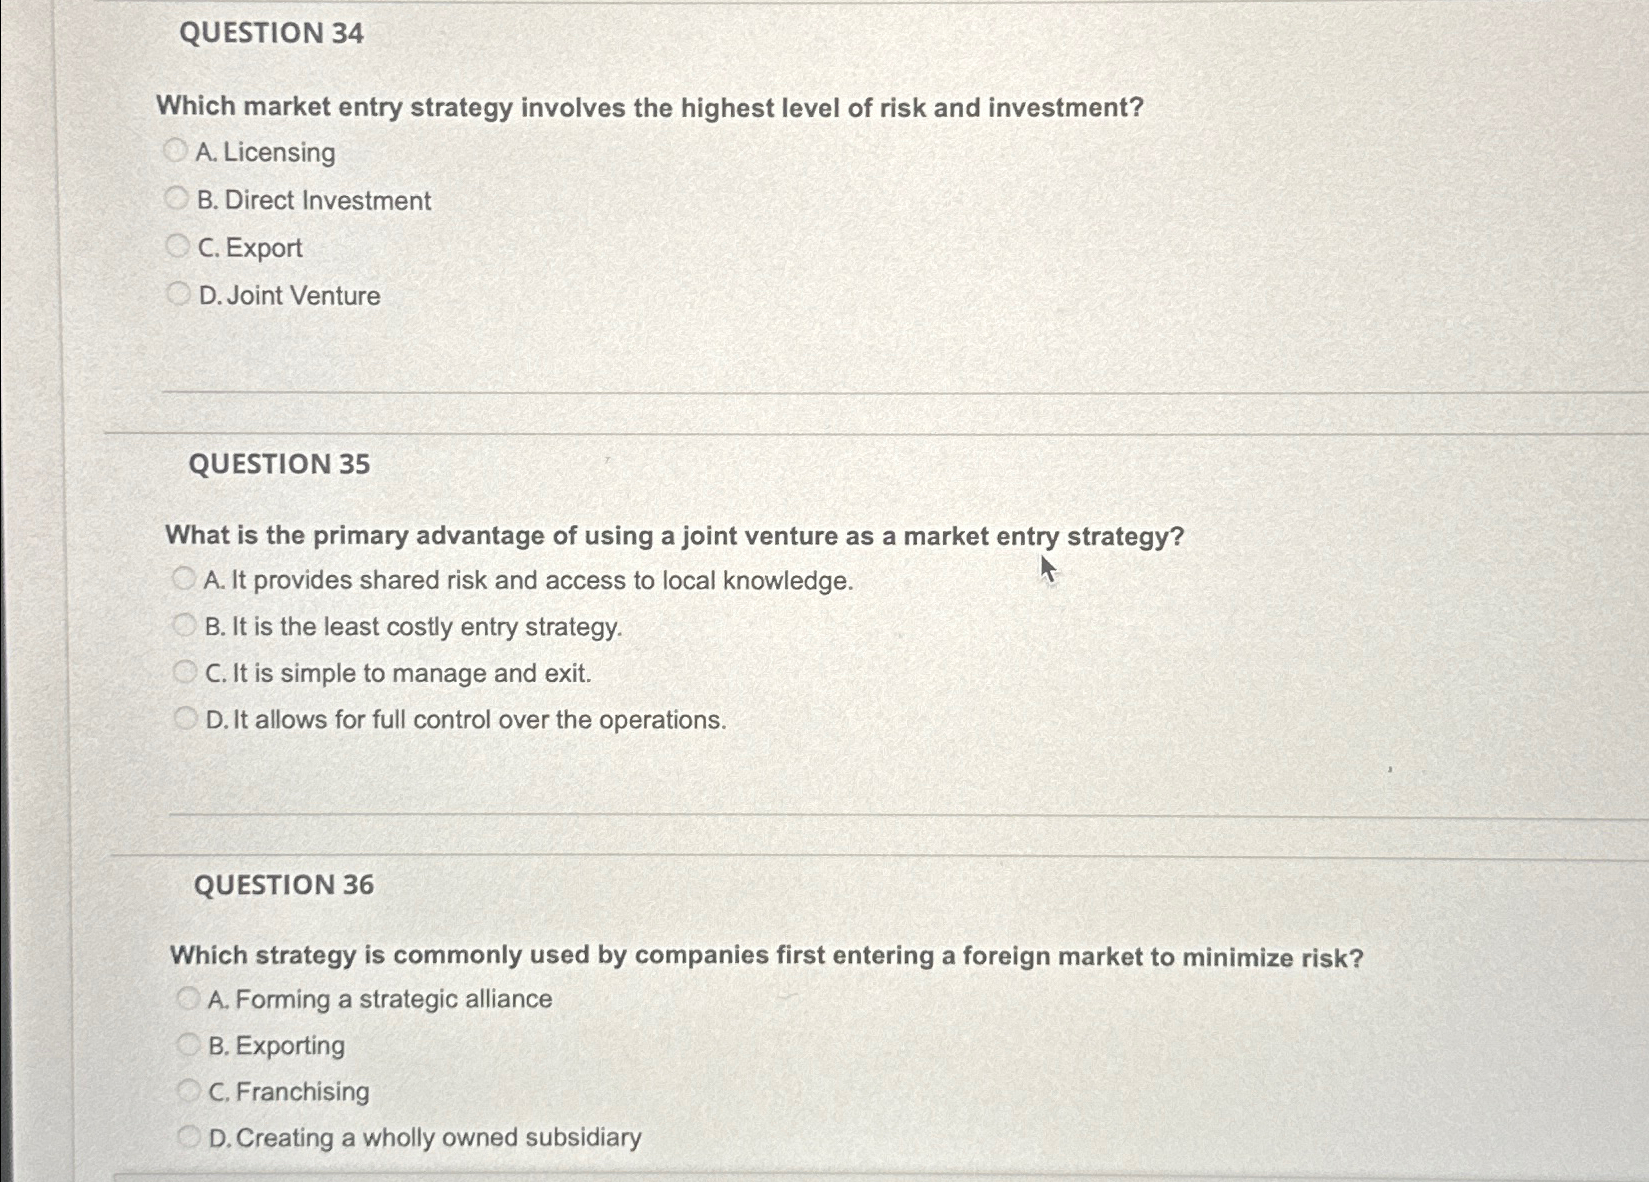
Task: Pick D. Creating a wholly owned subsidiary
Action: point(188,1134)
